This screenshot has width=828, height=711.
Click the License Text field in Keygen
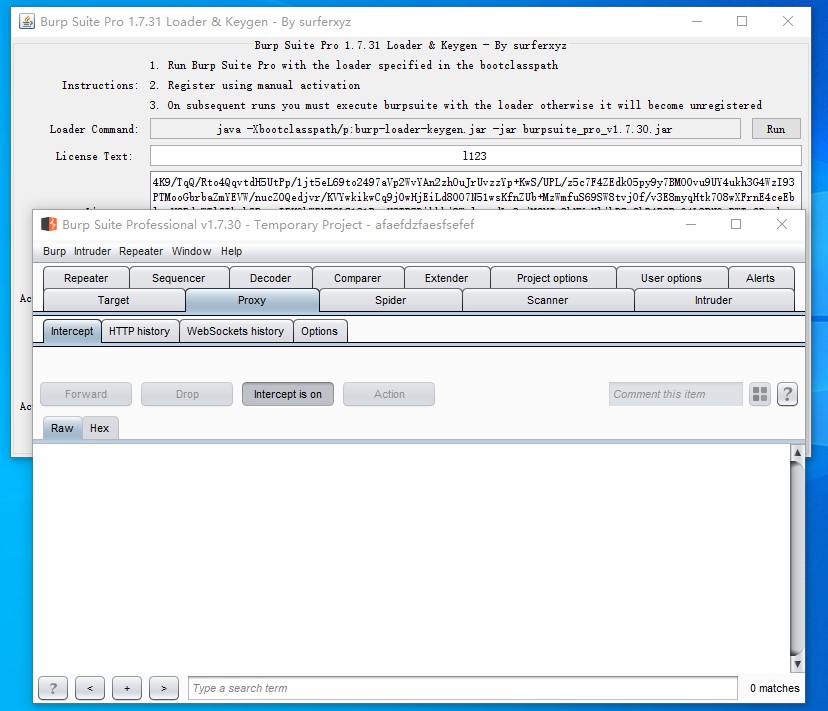coord(475,156)
